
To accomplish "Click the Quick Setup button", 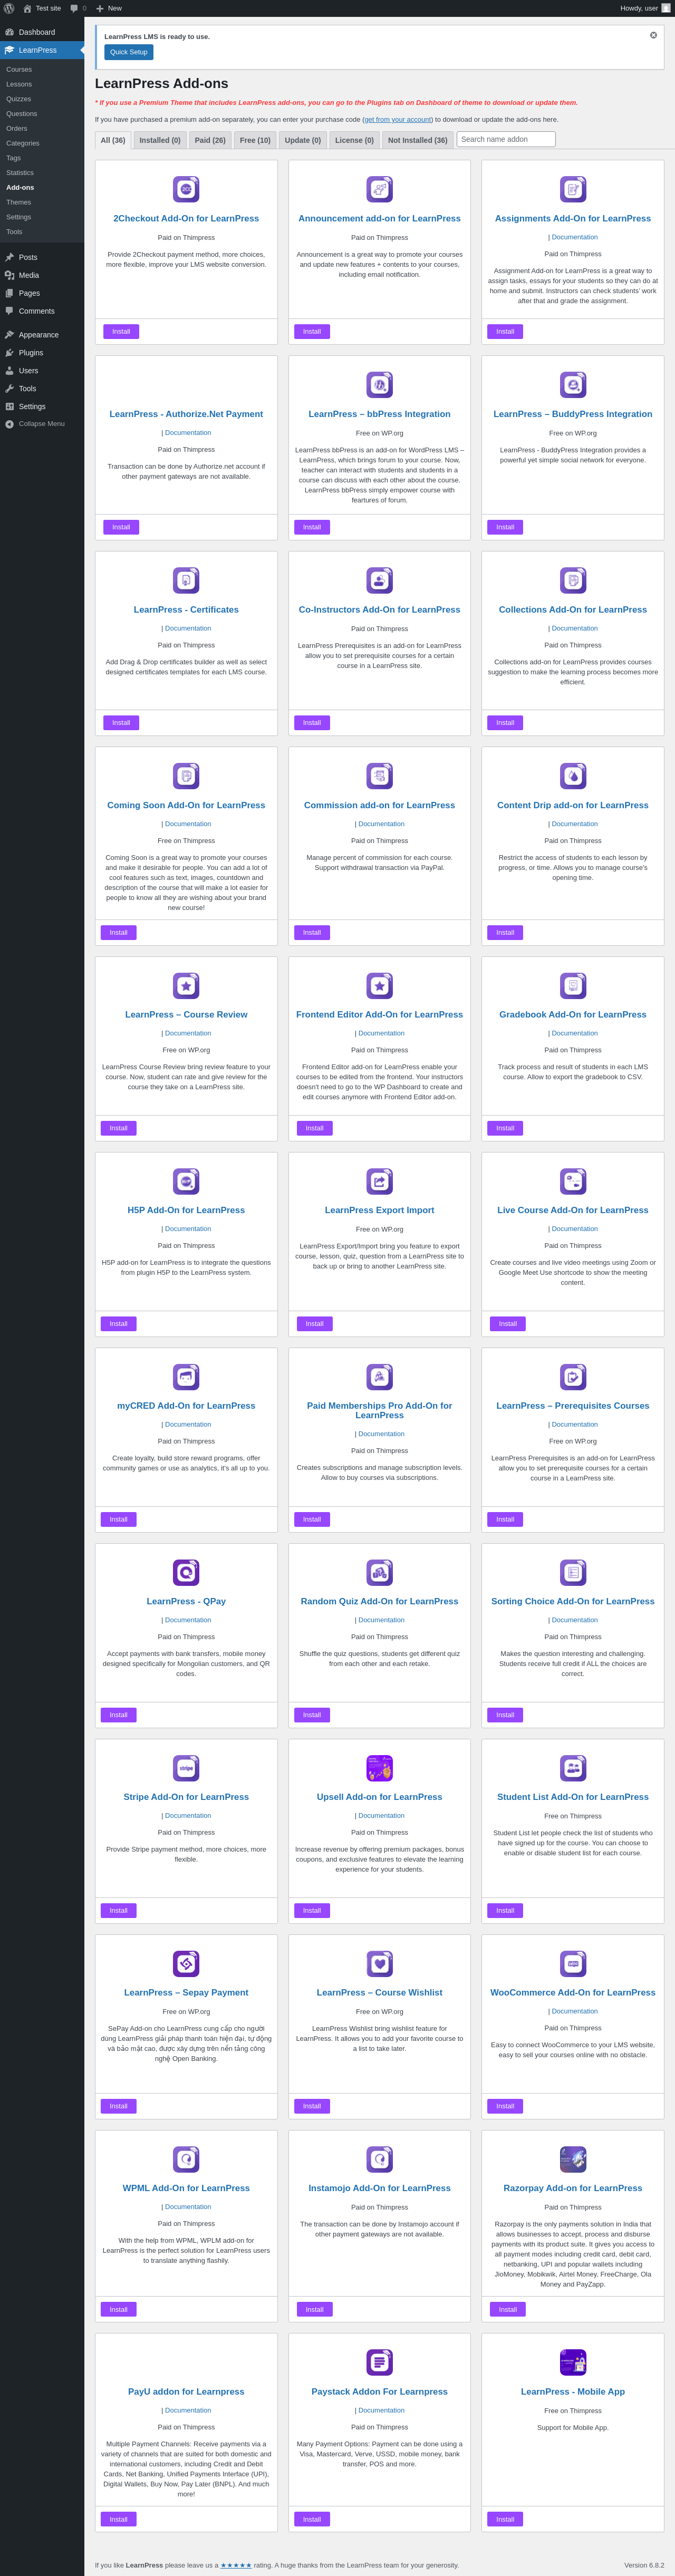I will pos(129,52).
